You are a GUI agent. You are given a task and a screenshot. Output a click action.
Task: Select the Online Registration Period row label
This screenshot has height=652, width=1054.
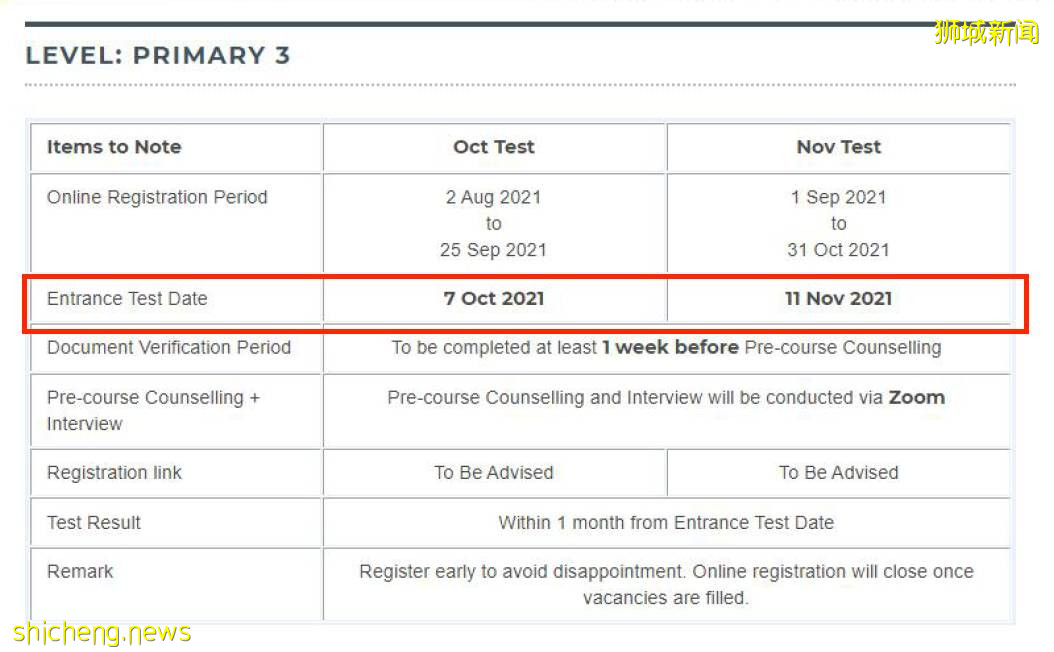pyautogui.click(x=157, y=197)
